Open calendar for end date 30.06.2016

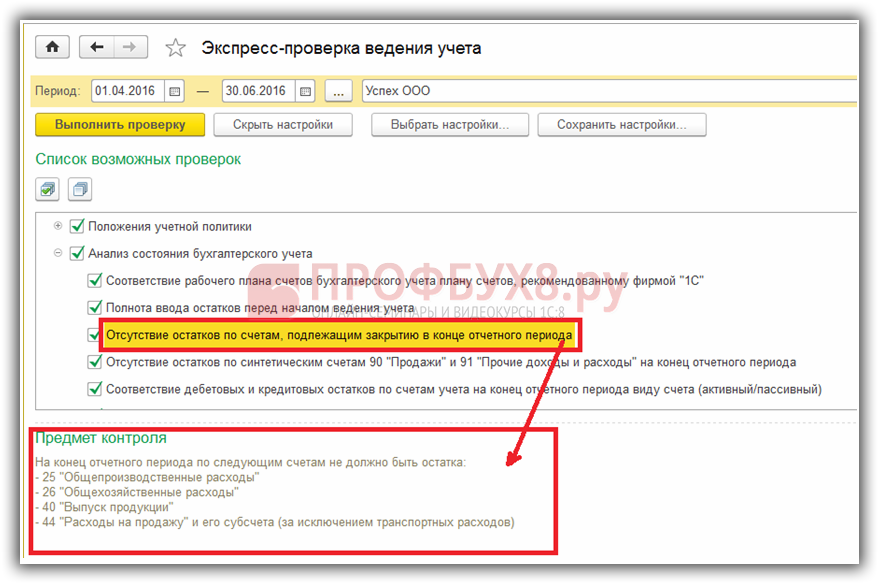pyautogui.click(x=305, y=91)
